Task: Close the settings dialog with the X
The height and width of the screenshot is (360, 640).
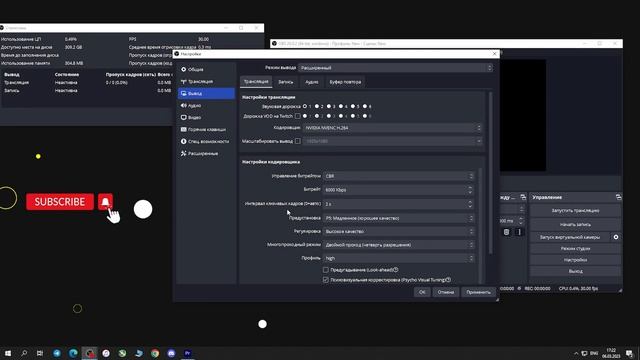Action: (494, 53)
